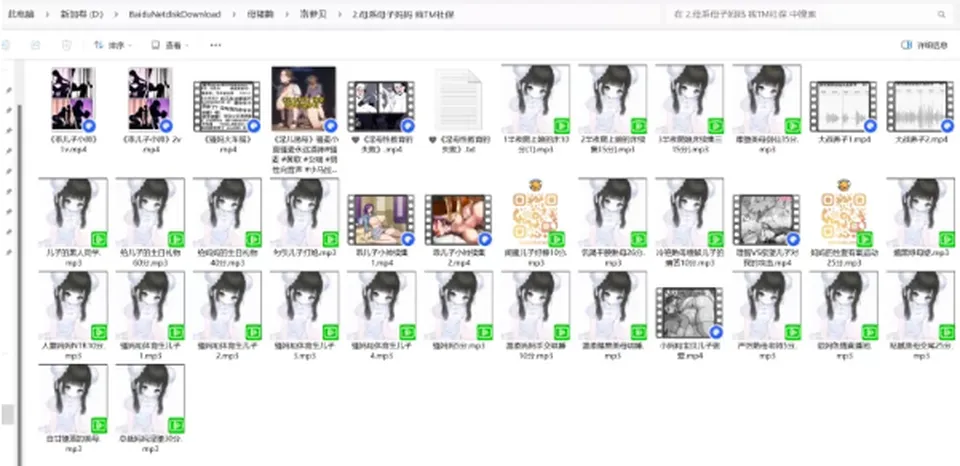
Task: Toggle the details pane (详细信息) button
Action: (x=924, y=45)
